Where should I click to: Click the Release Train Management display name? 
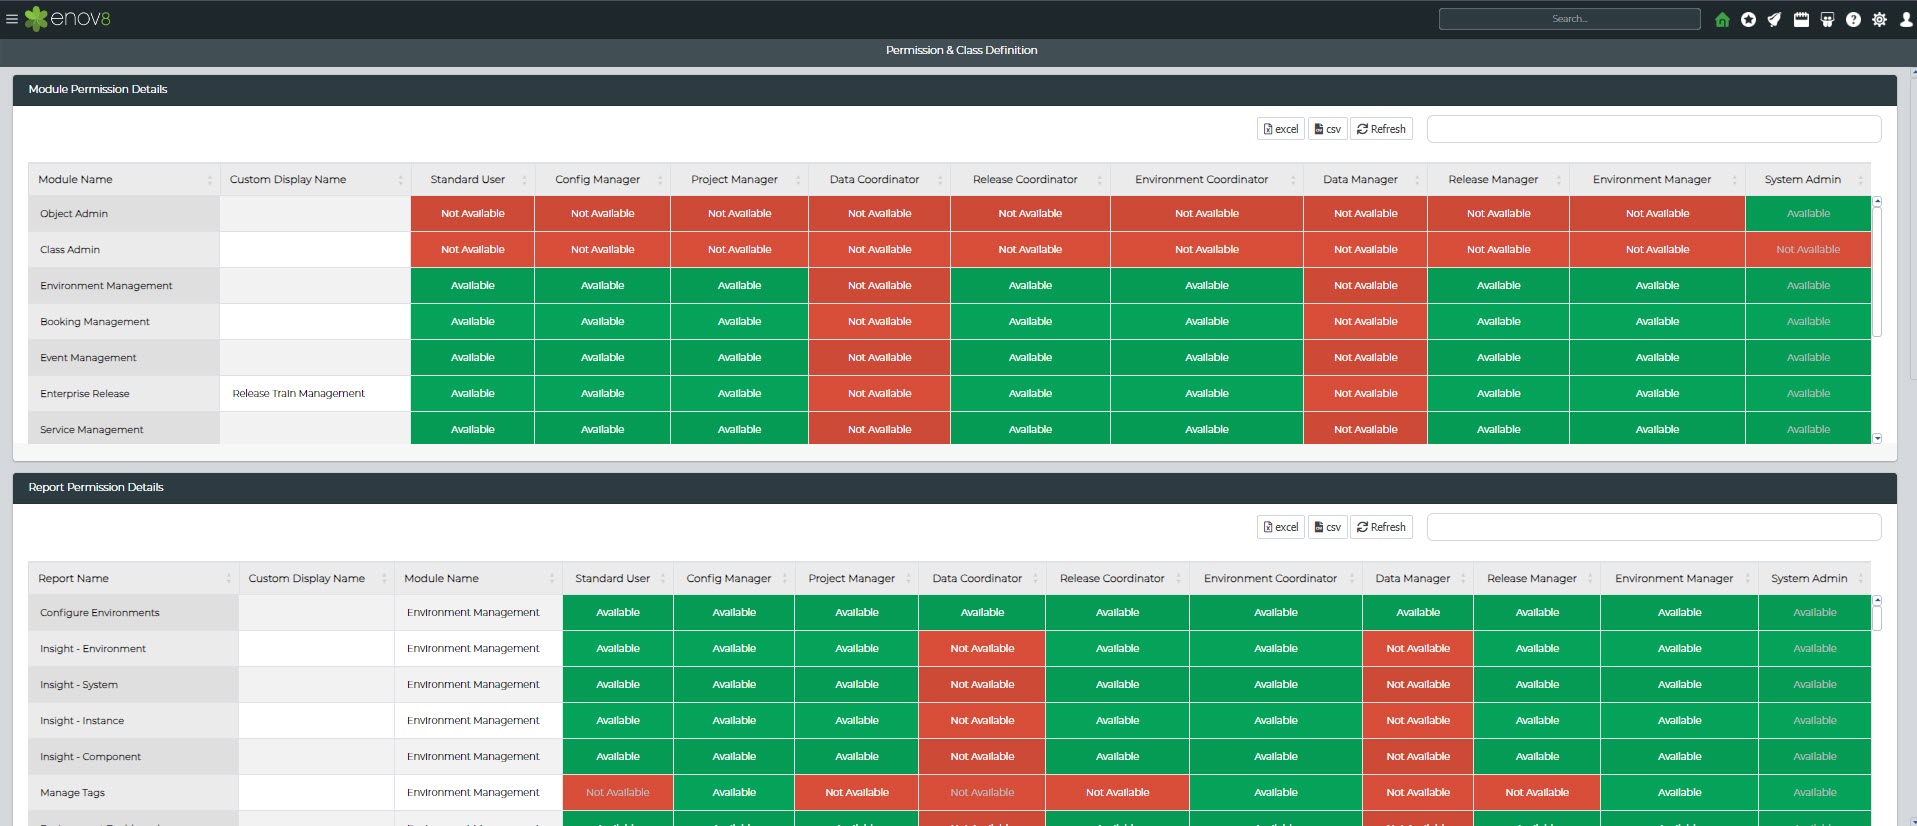pyautogui.click(x=298, y=394)
